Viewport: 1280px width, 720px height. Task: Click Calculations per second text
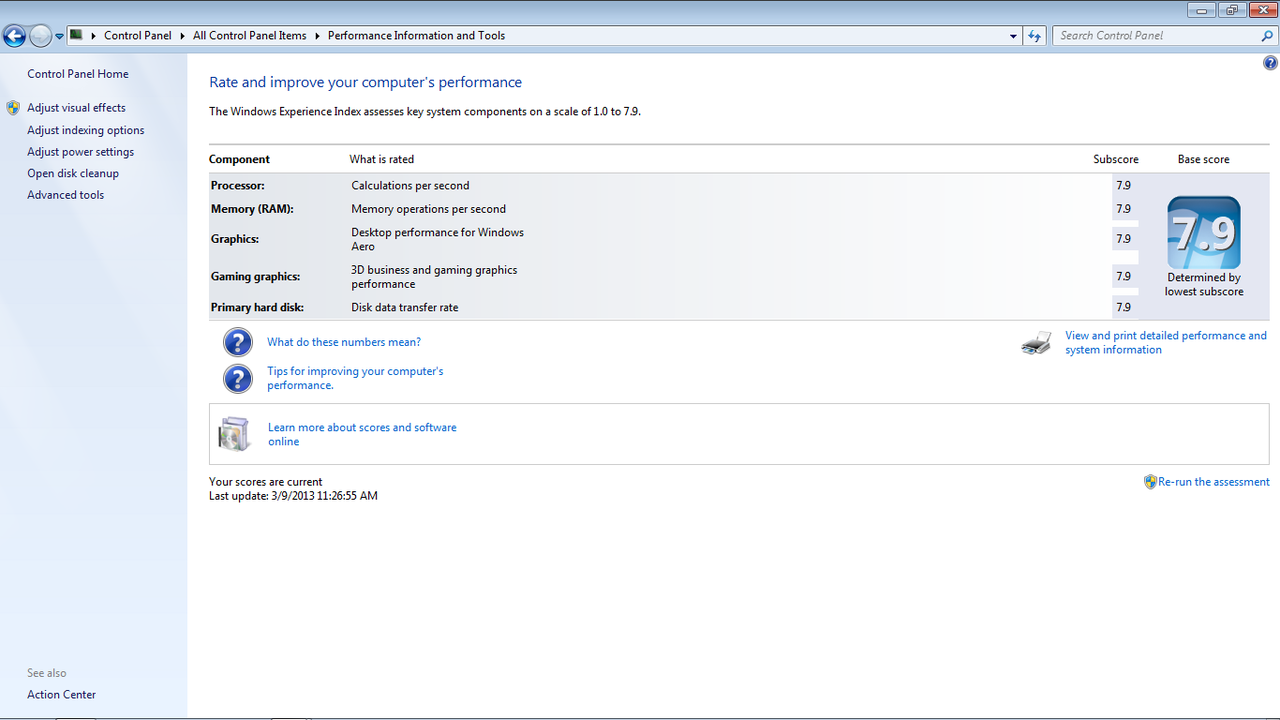(x=410, y=186)
